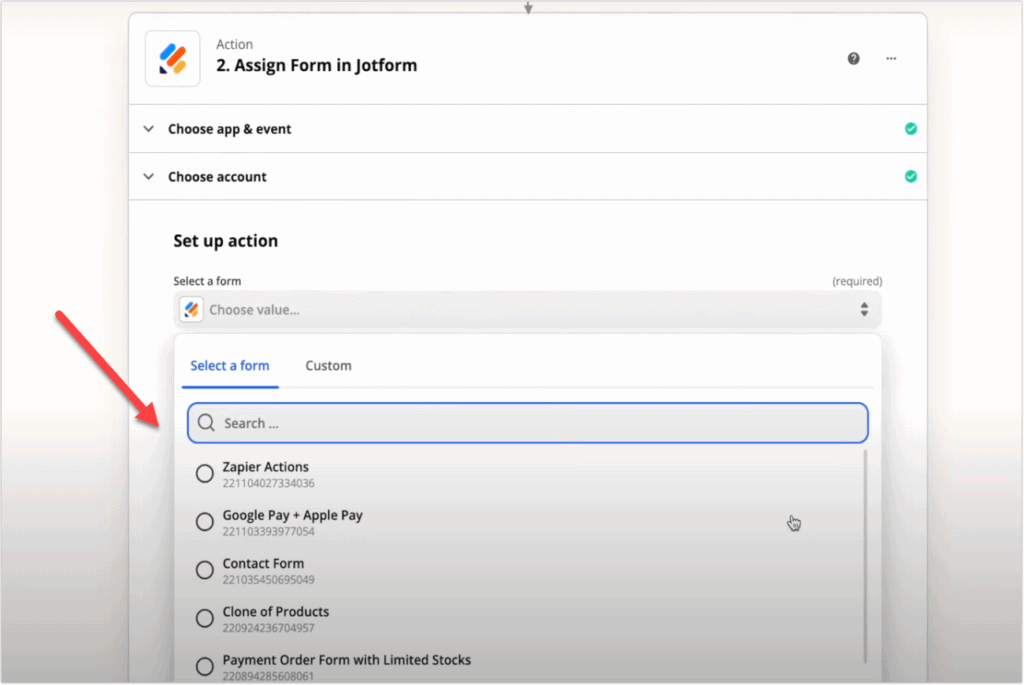Click the Search input field
Viewport: 1024px width, 685px height.
[x=528, y=423]
